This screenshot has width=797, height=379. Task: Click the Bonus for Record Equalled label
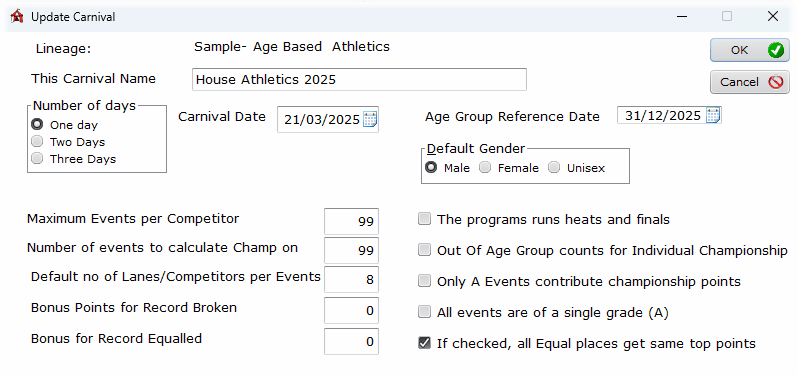click(116, 338)
